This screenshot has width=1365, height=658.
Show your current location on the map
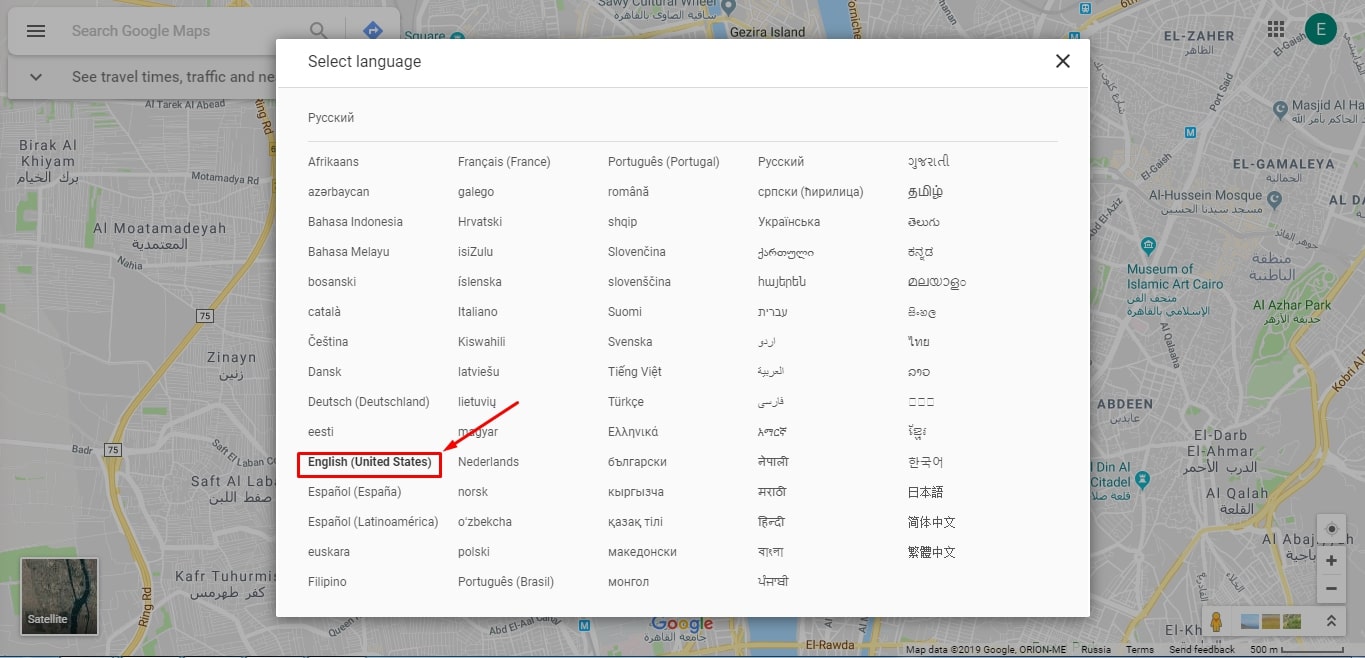click(x=1331, y=529)
